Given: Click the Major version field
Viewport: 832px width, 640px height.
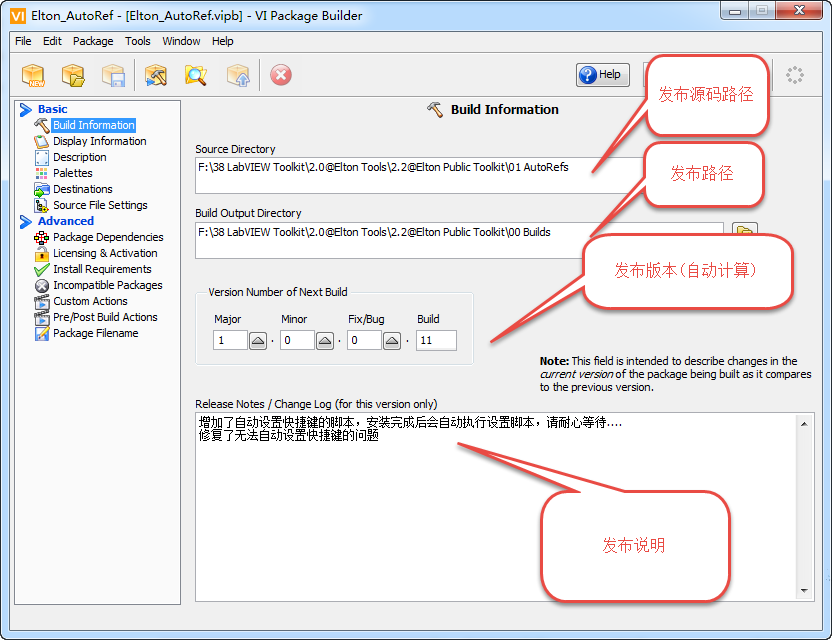Looking at the screenshot, I should point(230,340).
